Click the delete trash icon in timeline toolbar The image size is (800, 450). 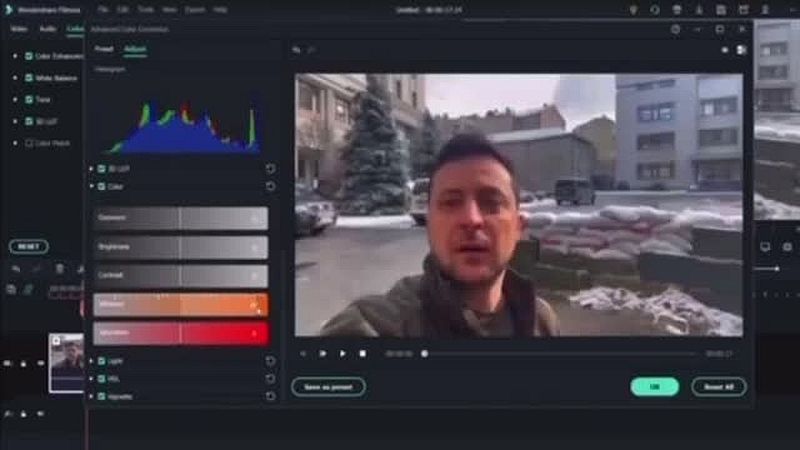(60, 269)
